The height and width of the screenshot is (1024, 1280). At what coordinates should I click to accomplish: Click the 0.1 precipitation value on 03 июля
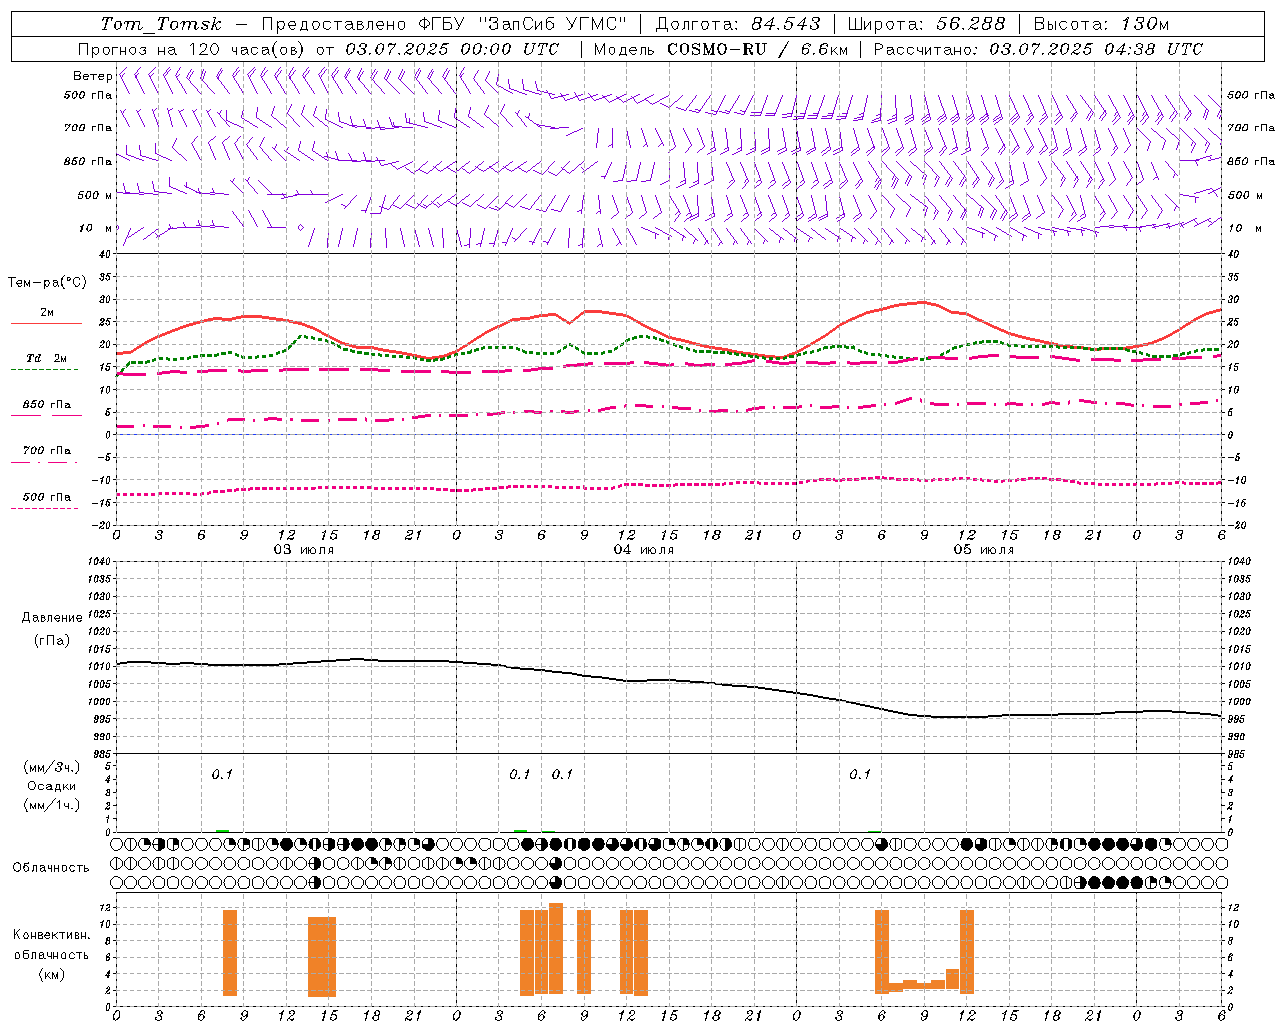222,774
